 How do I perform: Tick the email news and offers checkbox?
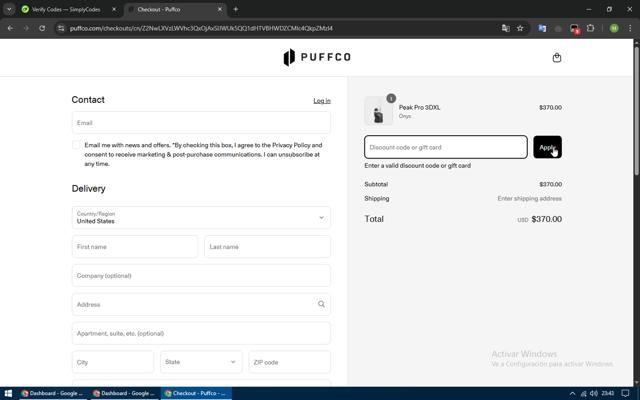[76, 145]
